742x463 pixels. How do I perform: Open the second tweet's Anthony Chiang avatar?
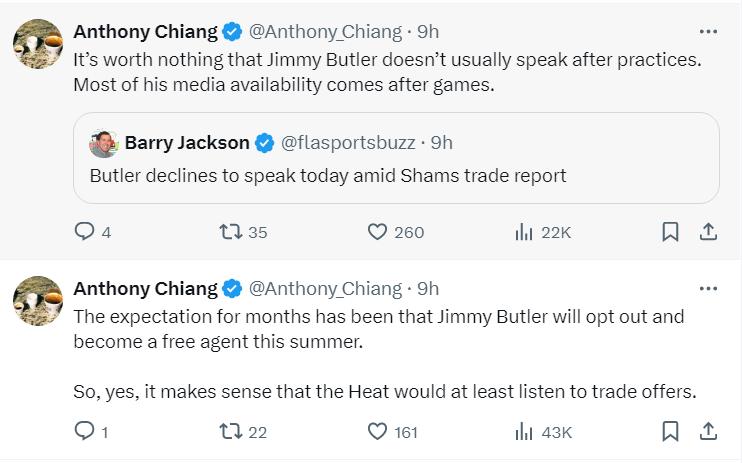(x=38, y=302)
